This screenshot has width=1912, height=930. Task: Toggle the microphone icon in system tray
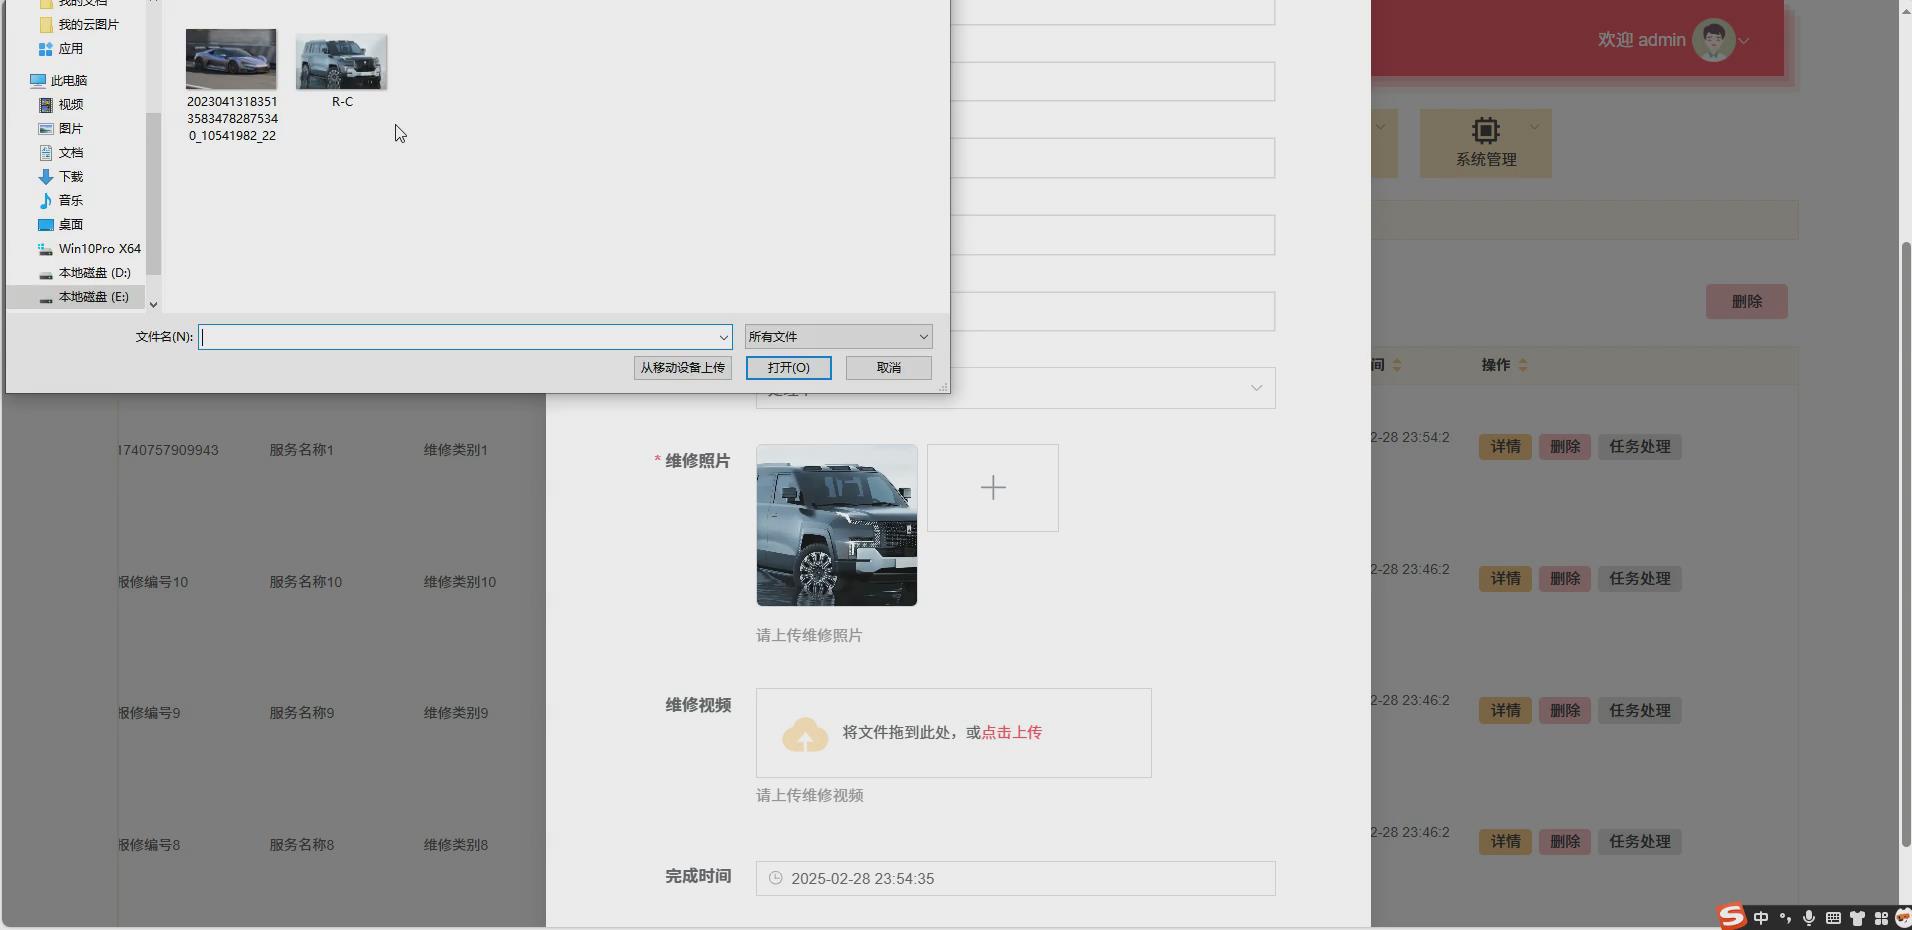coord(1808,917)
